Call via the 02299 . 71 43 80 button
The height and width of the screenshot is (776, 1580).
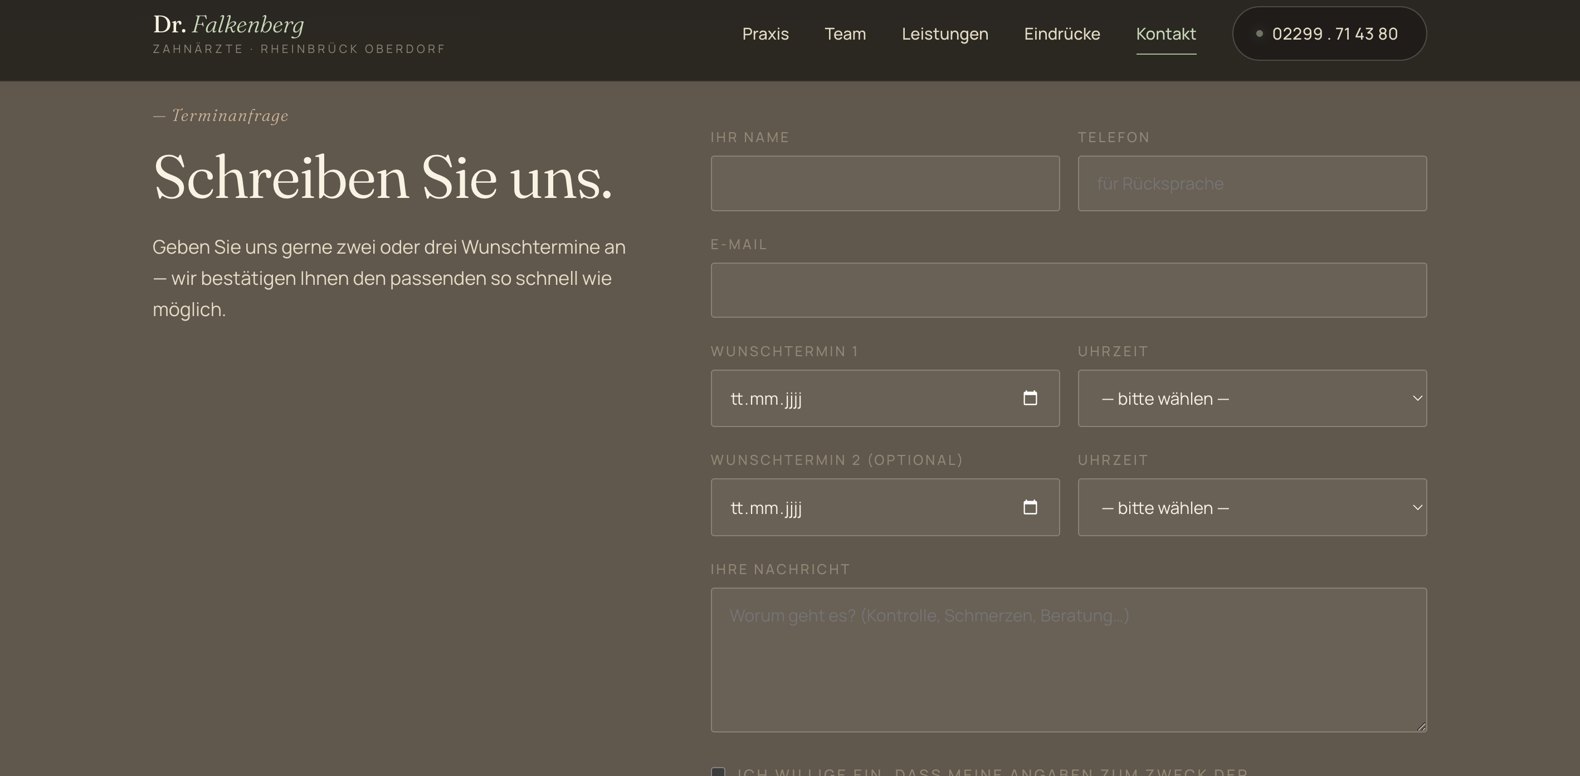[x=1329, y=34]
